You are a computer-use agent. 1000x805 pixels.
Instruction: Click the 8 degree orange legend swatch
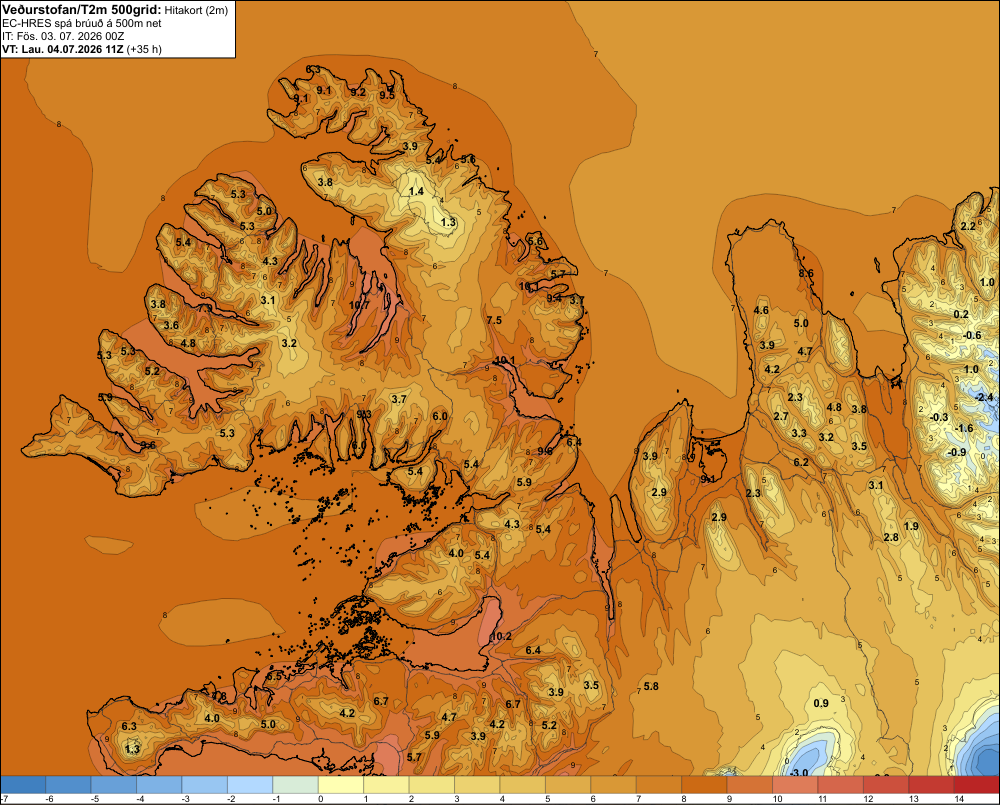(x=704, y=785)
